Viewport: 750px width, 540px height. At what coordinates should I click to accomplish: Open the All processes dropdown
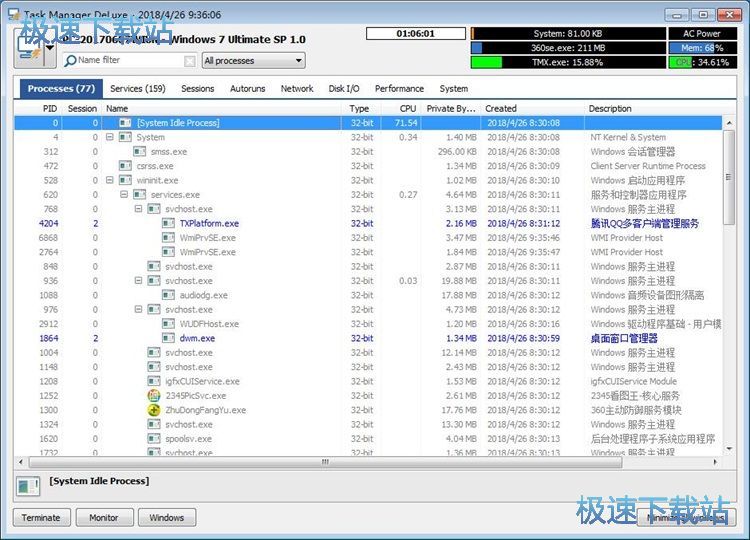point(254,61)
